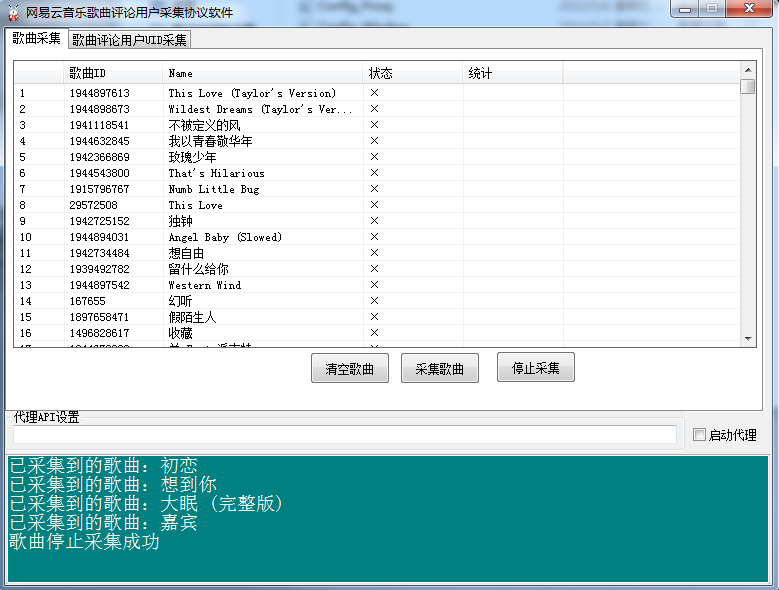
Task: Click the X status icon for Numb Little Bug
Action: point(374,189)
